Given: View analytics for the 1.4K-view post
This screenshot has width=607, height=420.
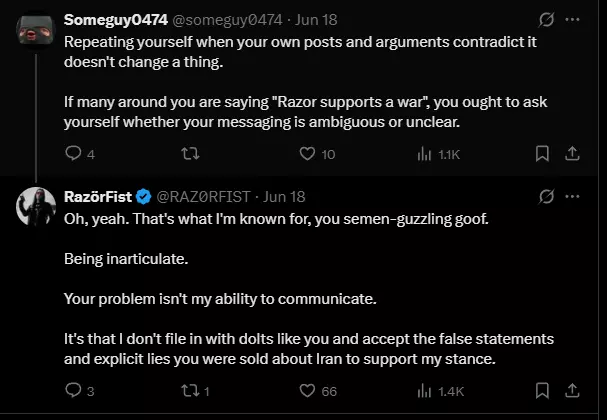Looking at the screenshot, I should 425,391.
